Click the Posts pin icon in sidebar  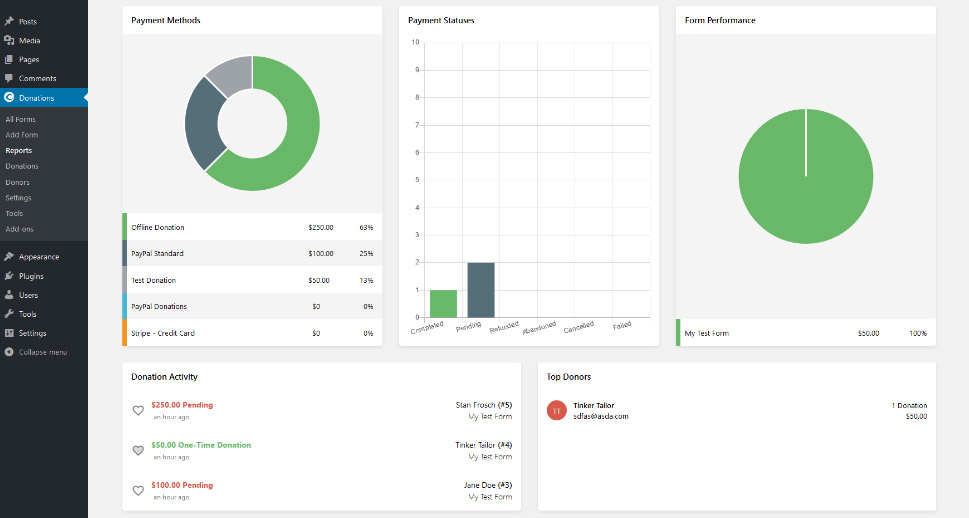[9, 21]
